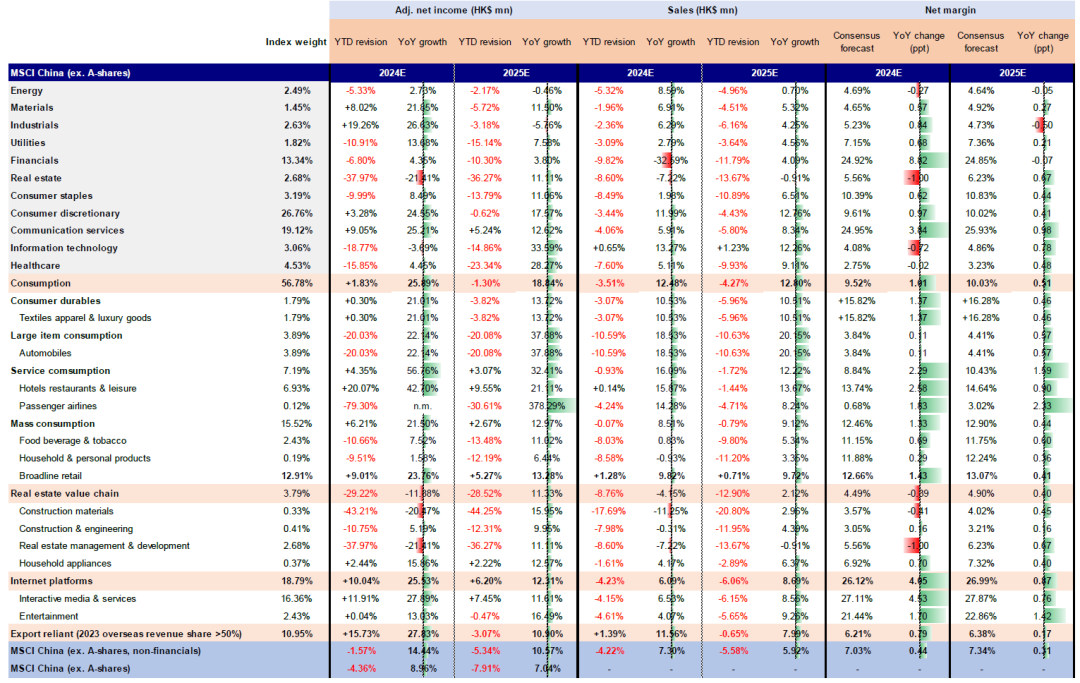Click the "Index weight" column header
The width and height of the screenshot is (1080, 683).
296,42
